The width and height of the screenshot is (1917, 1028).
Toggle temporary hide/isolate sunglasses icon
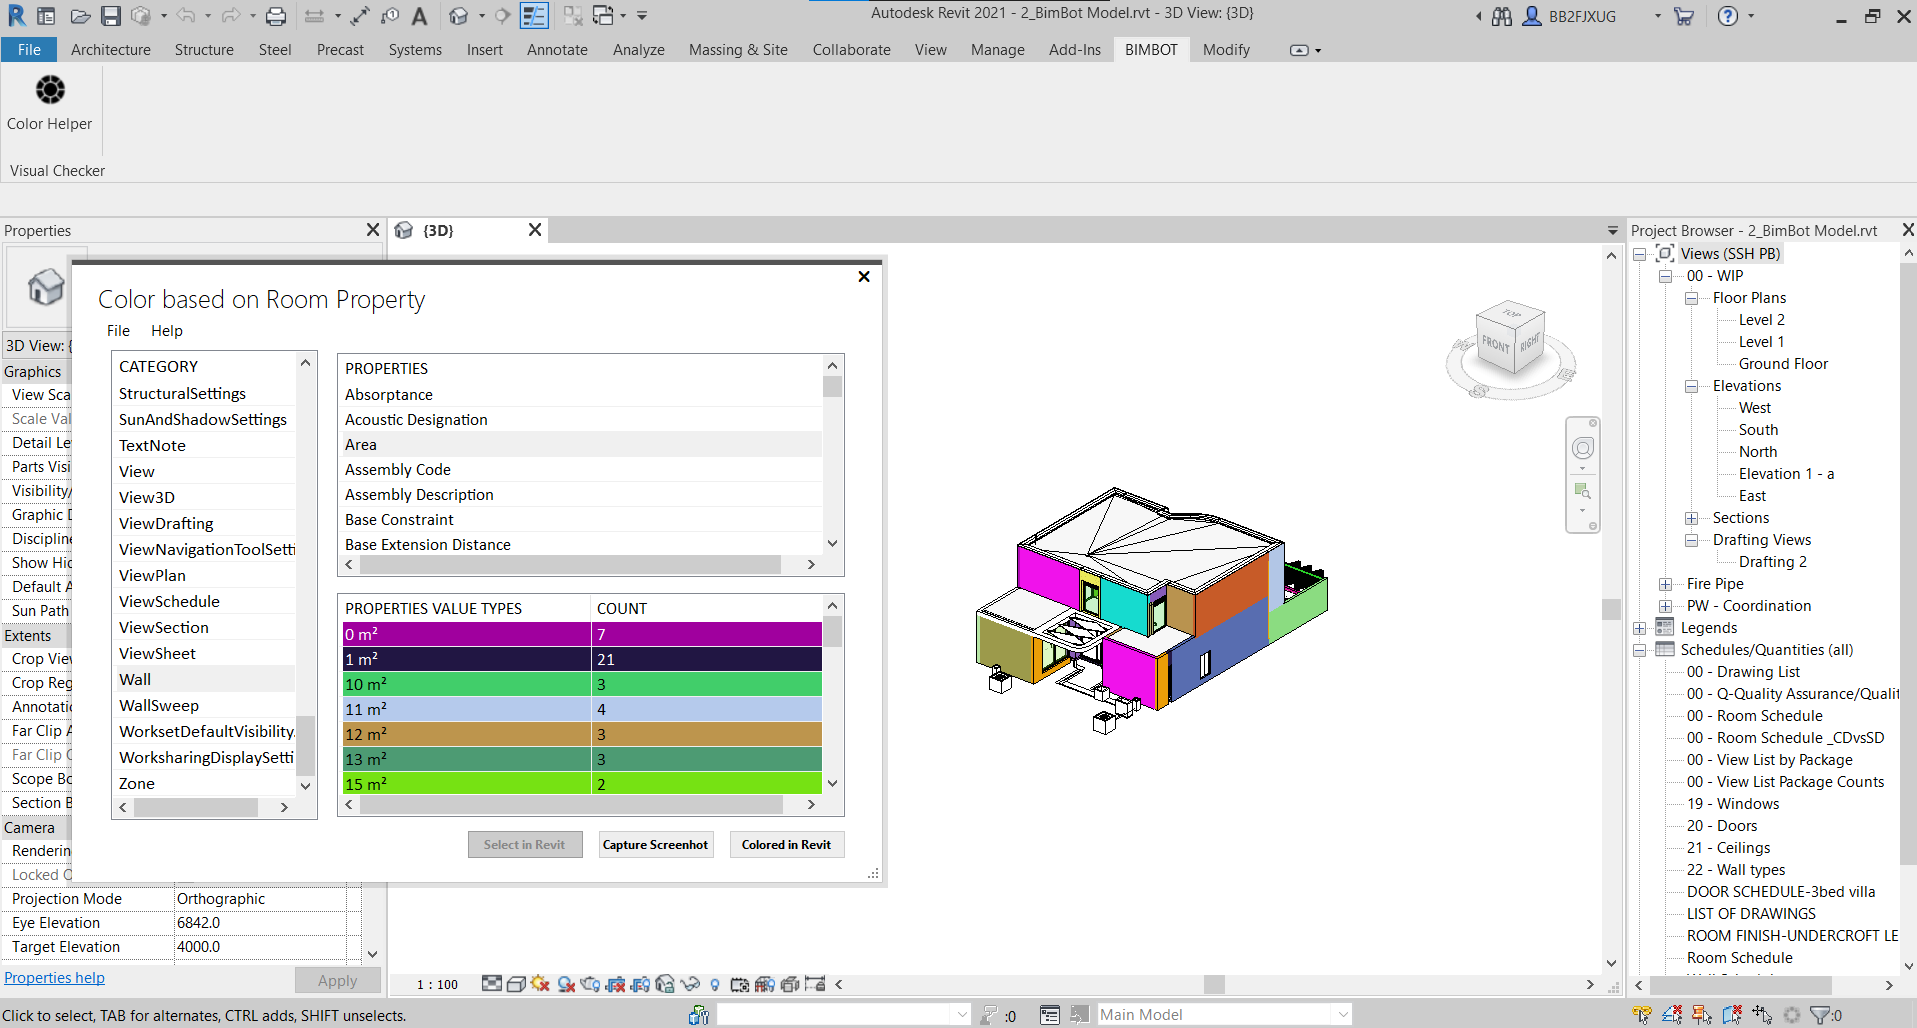[690, 984]
